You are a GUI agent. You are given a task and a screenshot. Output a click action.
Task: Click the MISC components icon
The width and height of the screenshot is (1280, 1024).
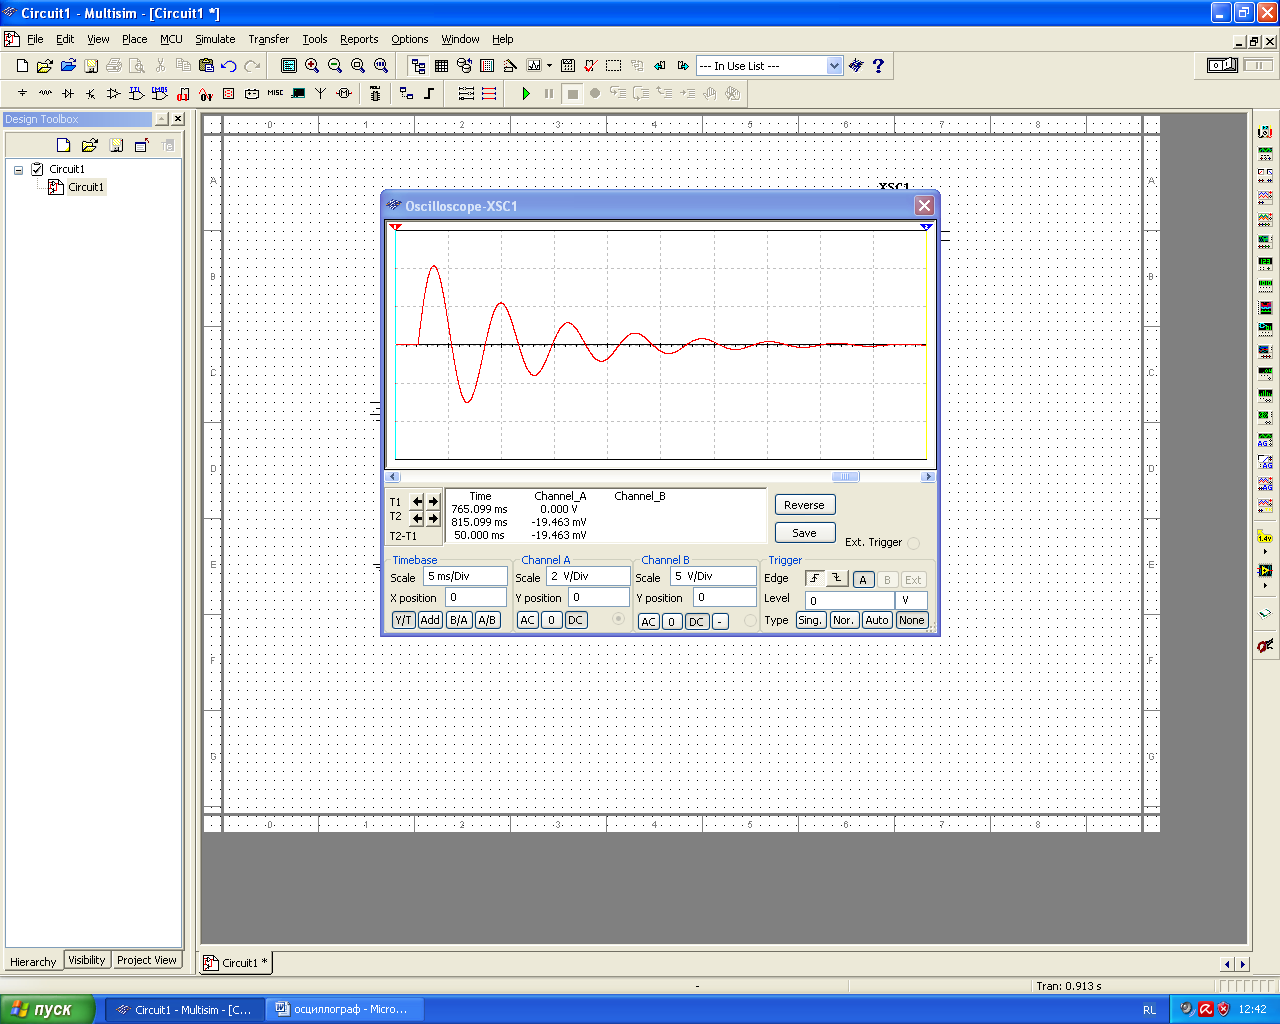275,93
